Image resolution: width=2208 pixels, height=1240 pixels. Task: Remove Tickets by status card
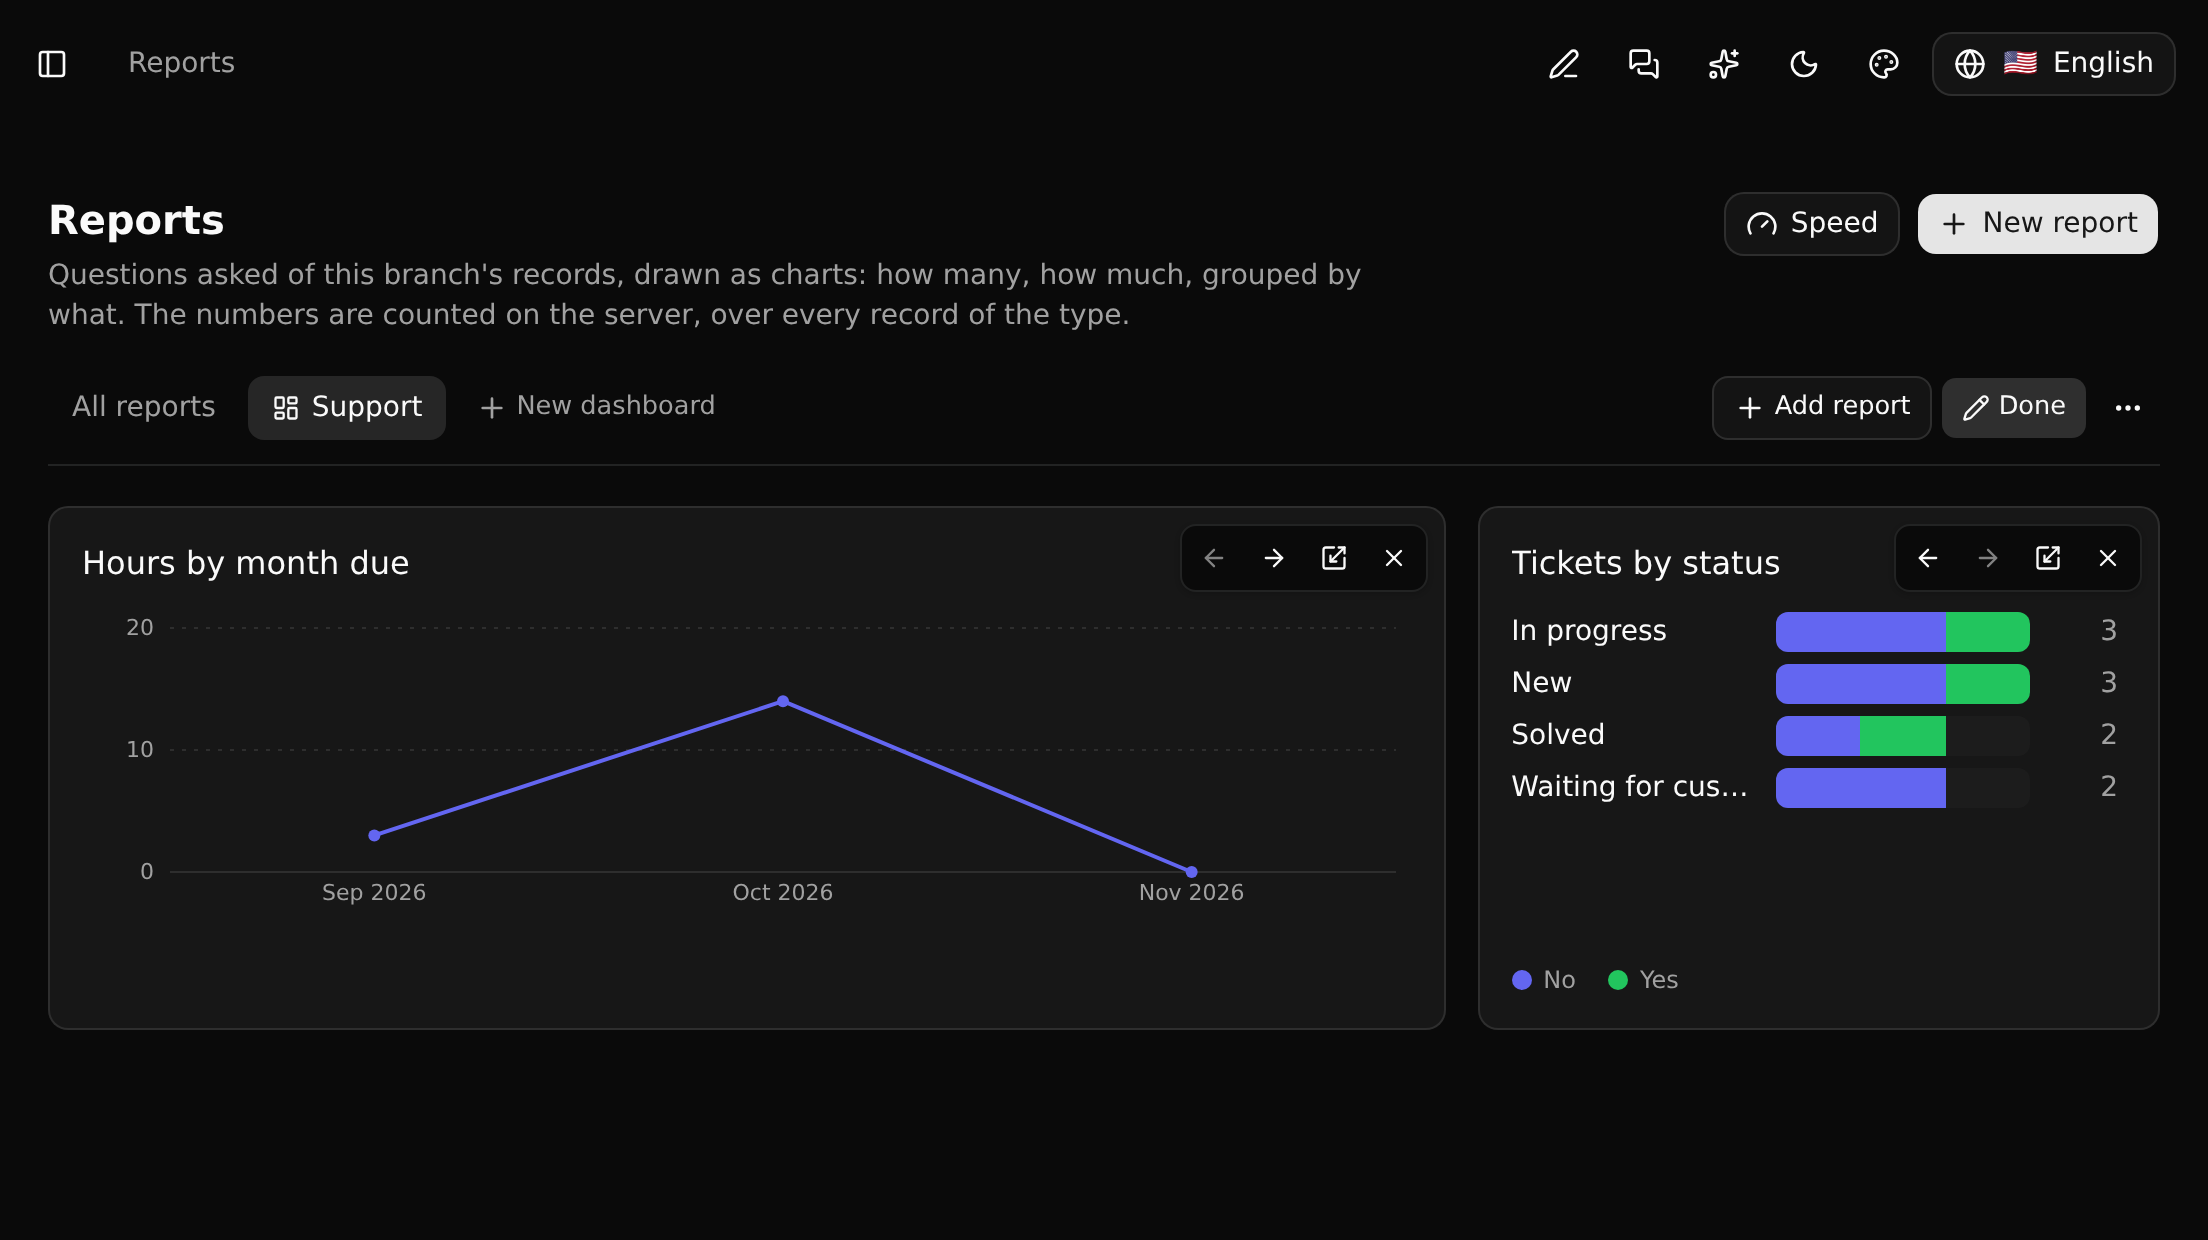pyautogui.click(x=2108, y=558)
